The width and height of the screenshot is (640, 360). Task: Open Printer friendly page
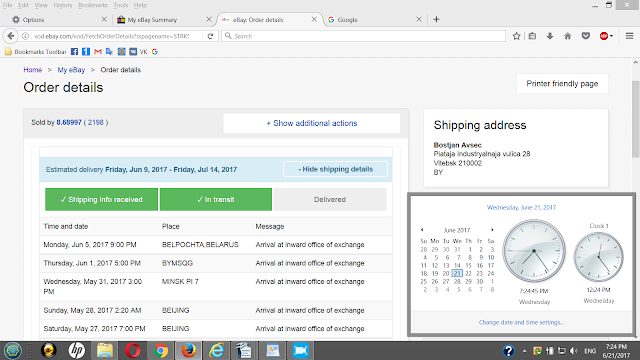coord(562,84)
